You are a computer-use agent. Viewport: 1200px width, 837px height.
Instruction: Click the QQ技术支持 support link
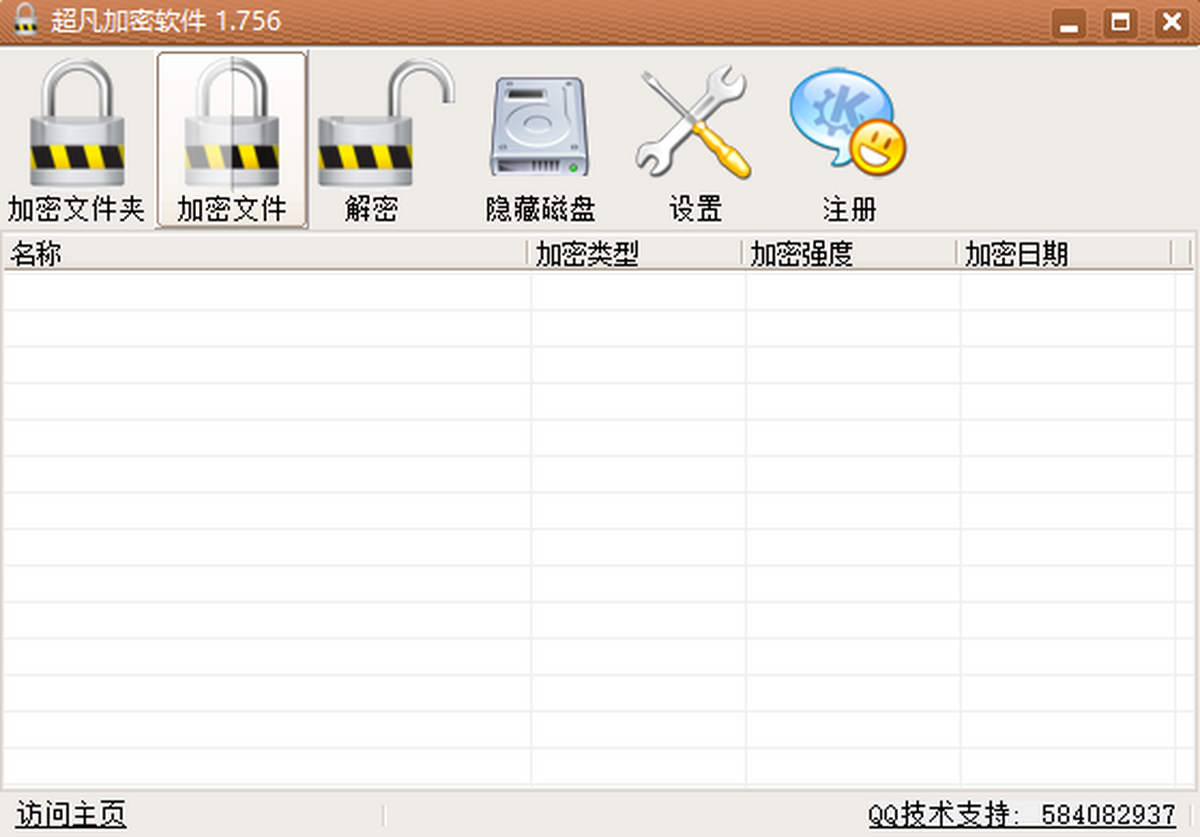pos(1021,815)
